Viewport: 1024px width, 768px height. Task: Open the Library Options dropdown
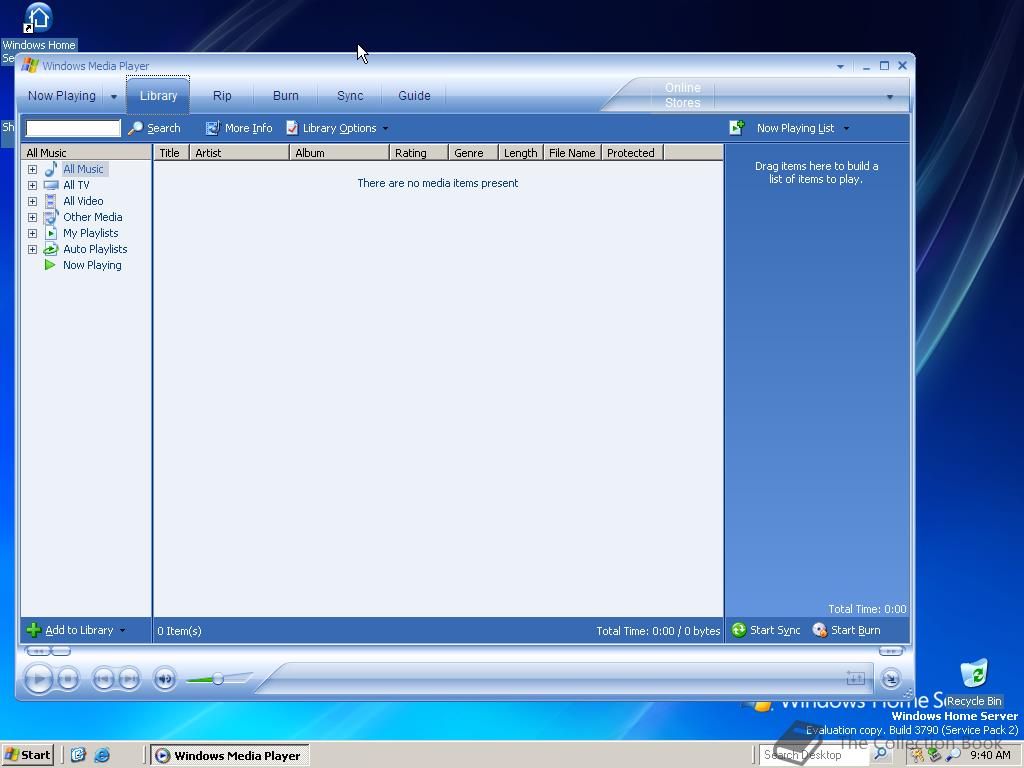[337, 128]
